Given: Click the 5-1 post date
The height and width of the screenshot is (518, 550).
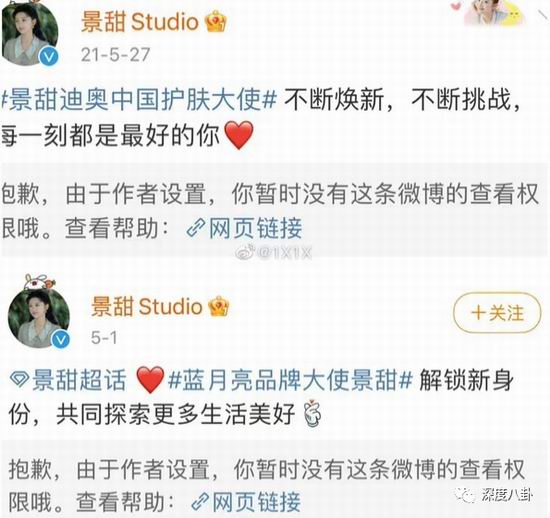Looking at the screenshot, I should tap(104, 338).
